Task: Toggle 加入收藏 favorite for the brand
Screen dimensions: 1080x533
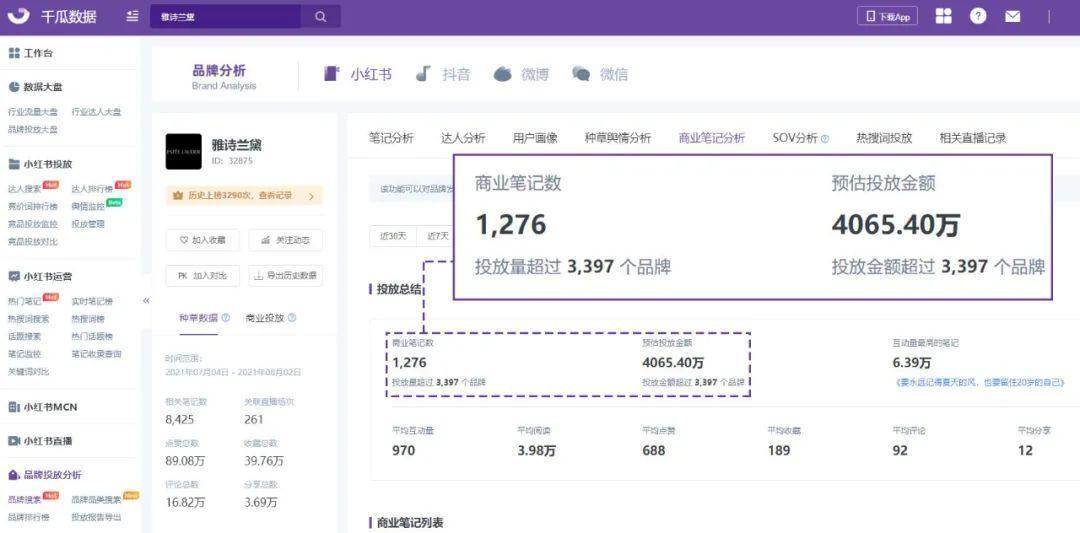Action: 203,240
